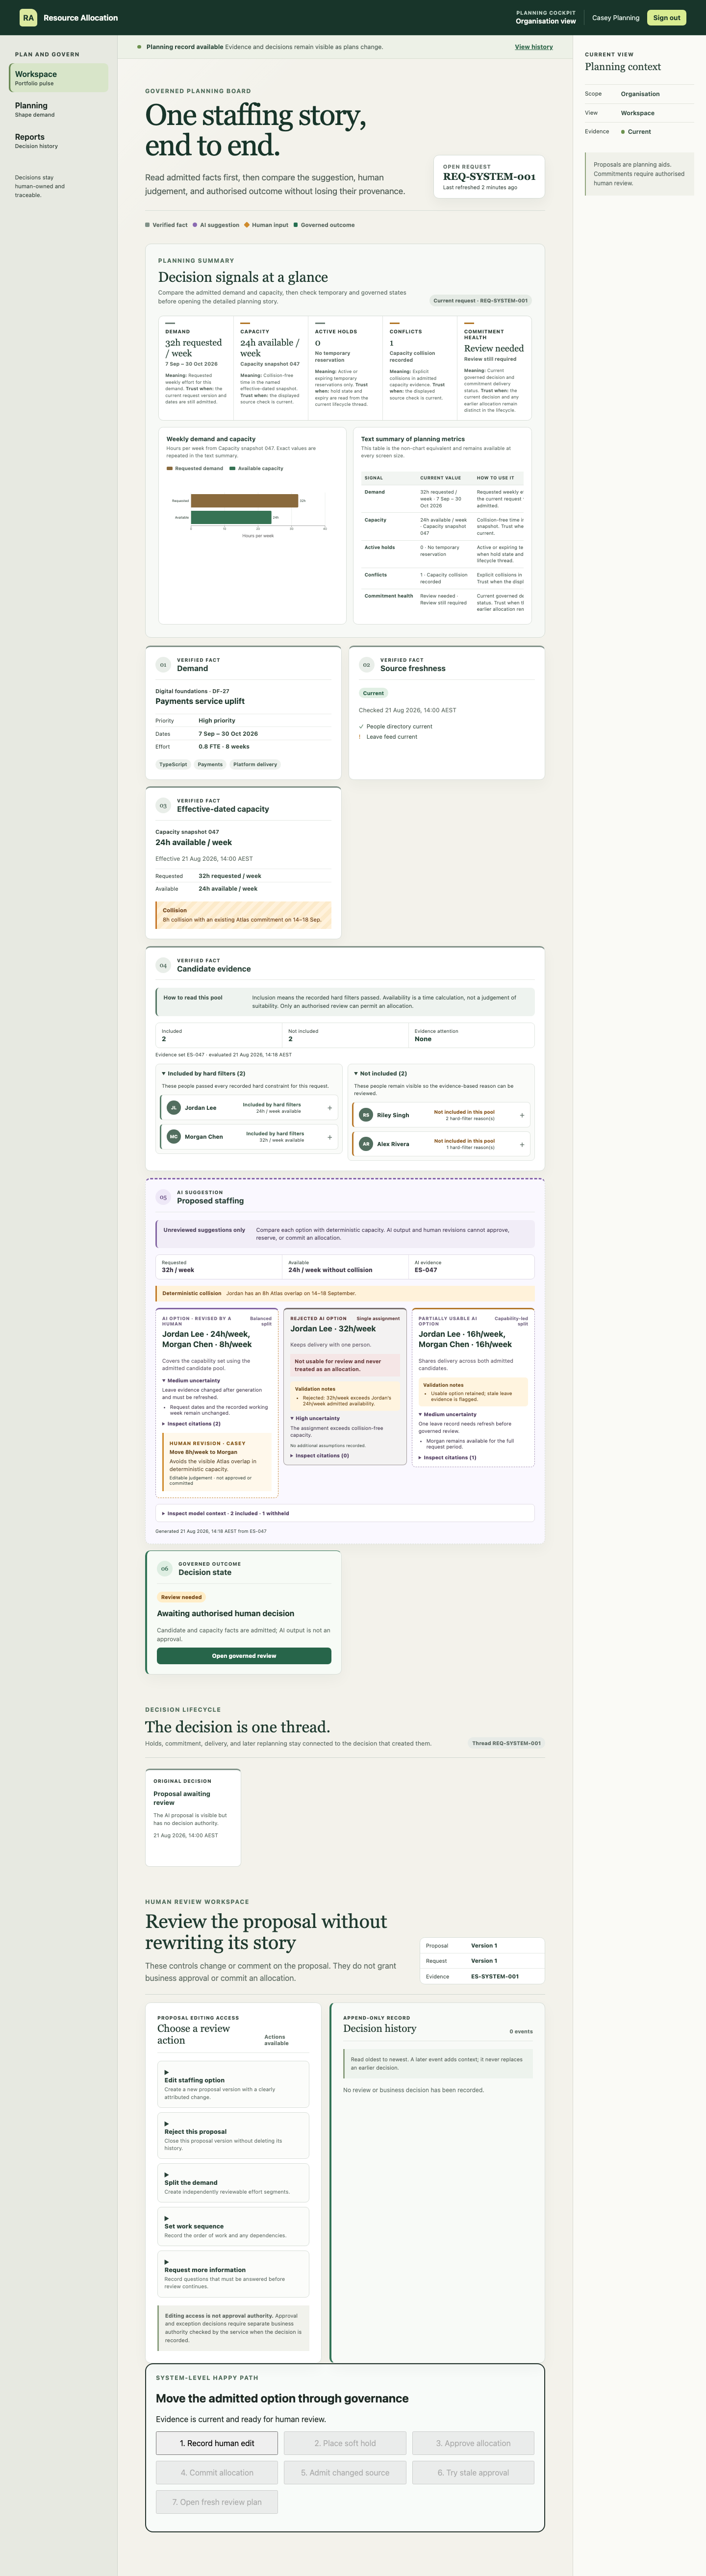Click the brown Requested bar in chart
Screen dimensions: 706x2576
coord(244,500)
